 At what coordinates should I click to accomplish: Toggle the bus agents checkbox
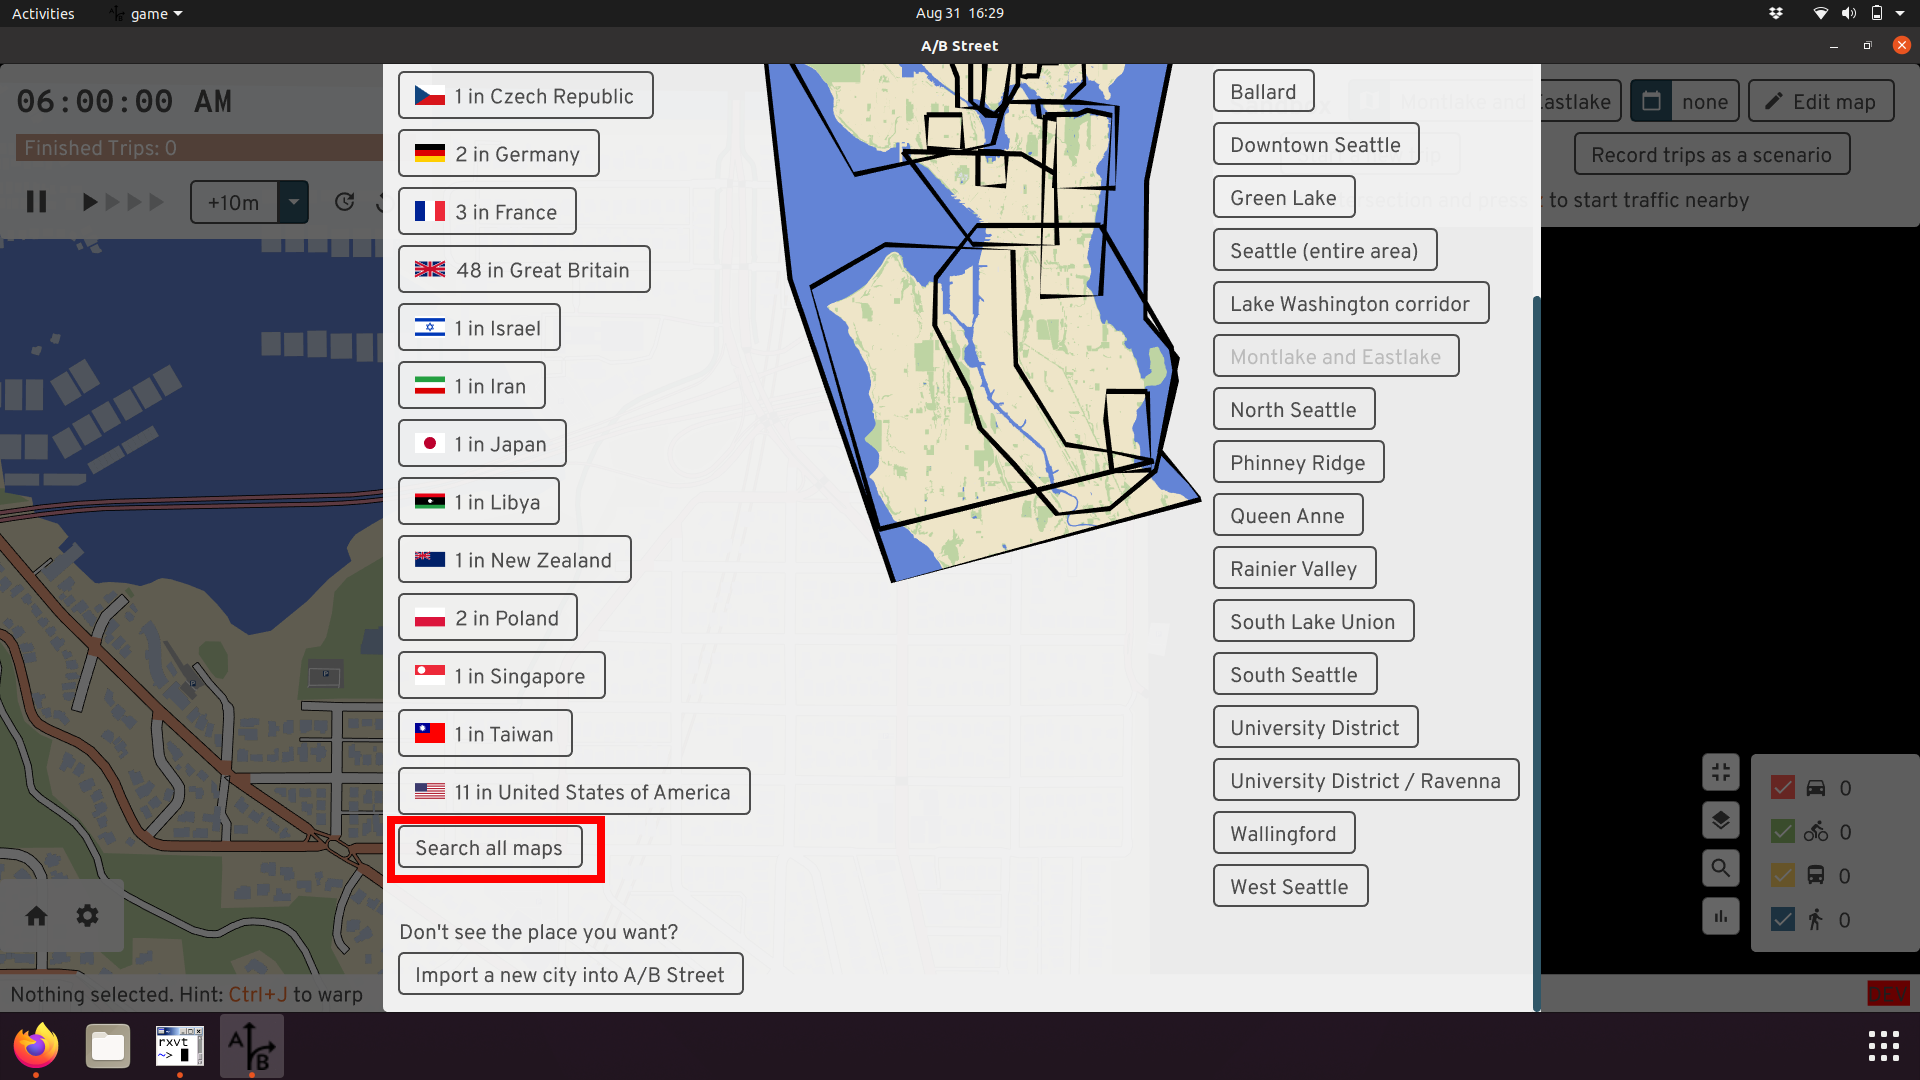tap(1782, 876)
